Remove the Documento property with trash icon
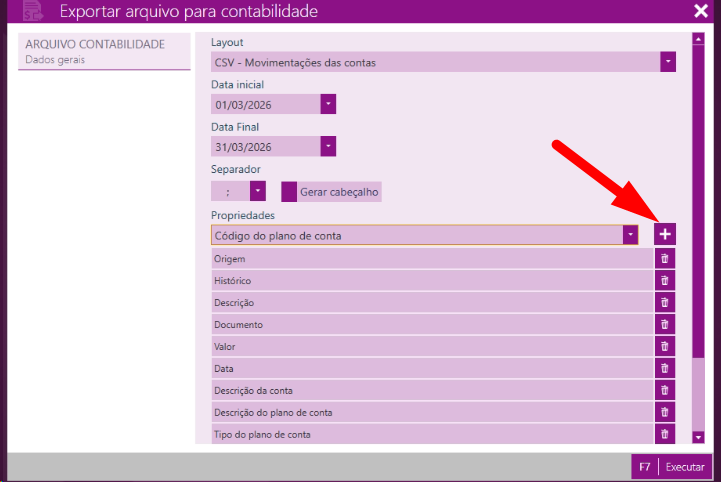Image resolution: width=721 pixels, height=482 pixels. 665,325
